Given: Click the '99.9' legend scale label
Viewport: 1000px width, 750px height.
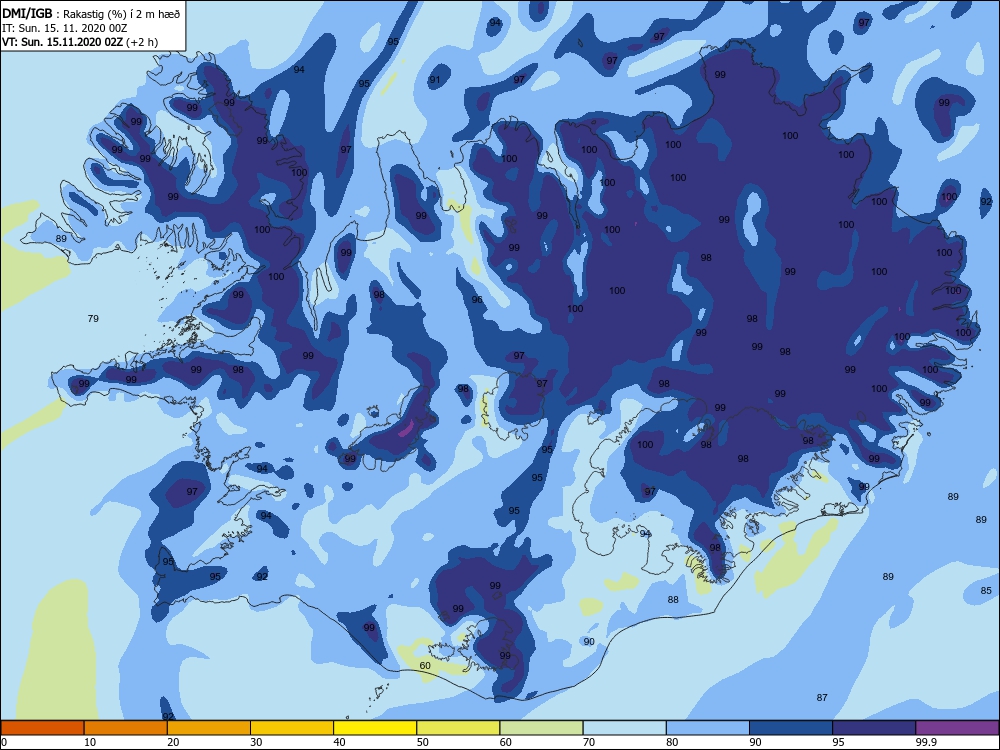Looking at the screenshot, I should click(x=925, y=742).
